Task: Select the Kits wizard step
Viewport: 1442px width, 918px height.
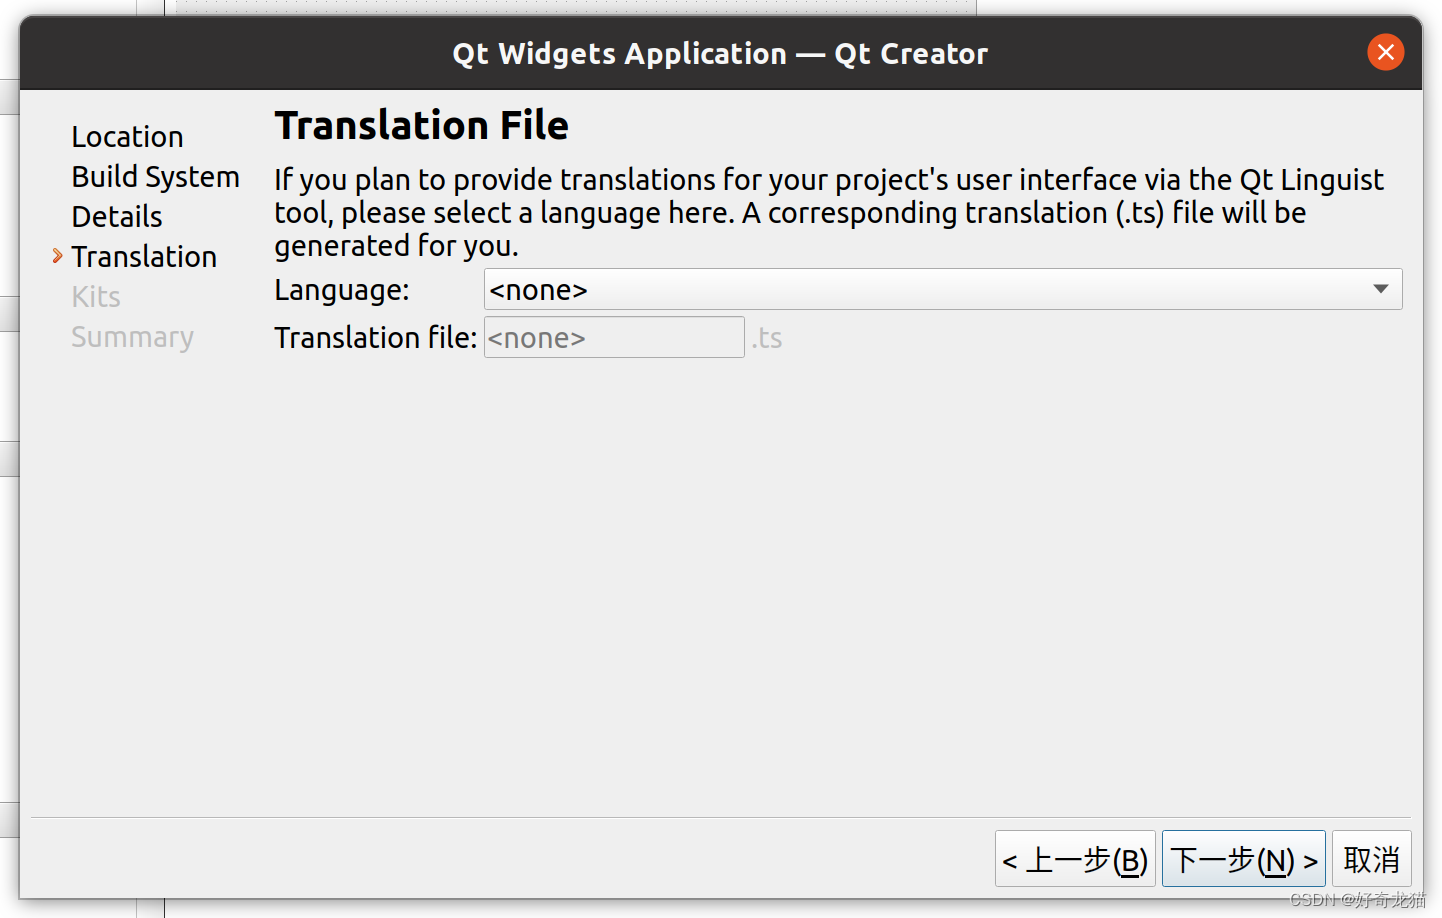Action: (96, 297)
